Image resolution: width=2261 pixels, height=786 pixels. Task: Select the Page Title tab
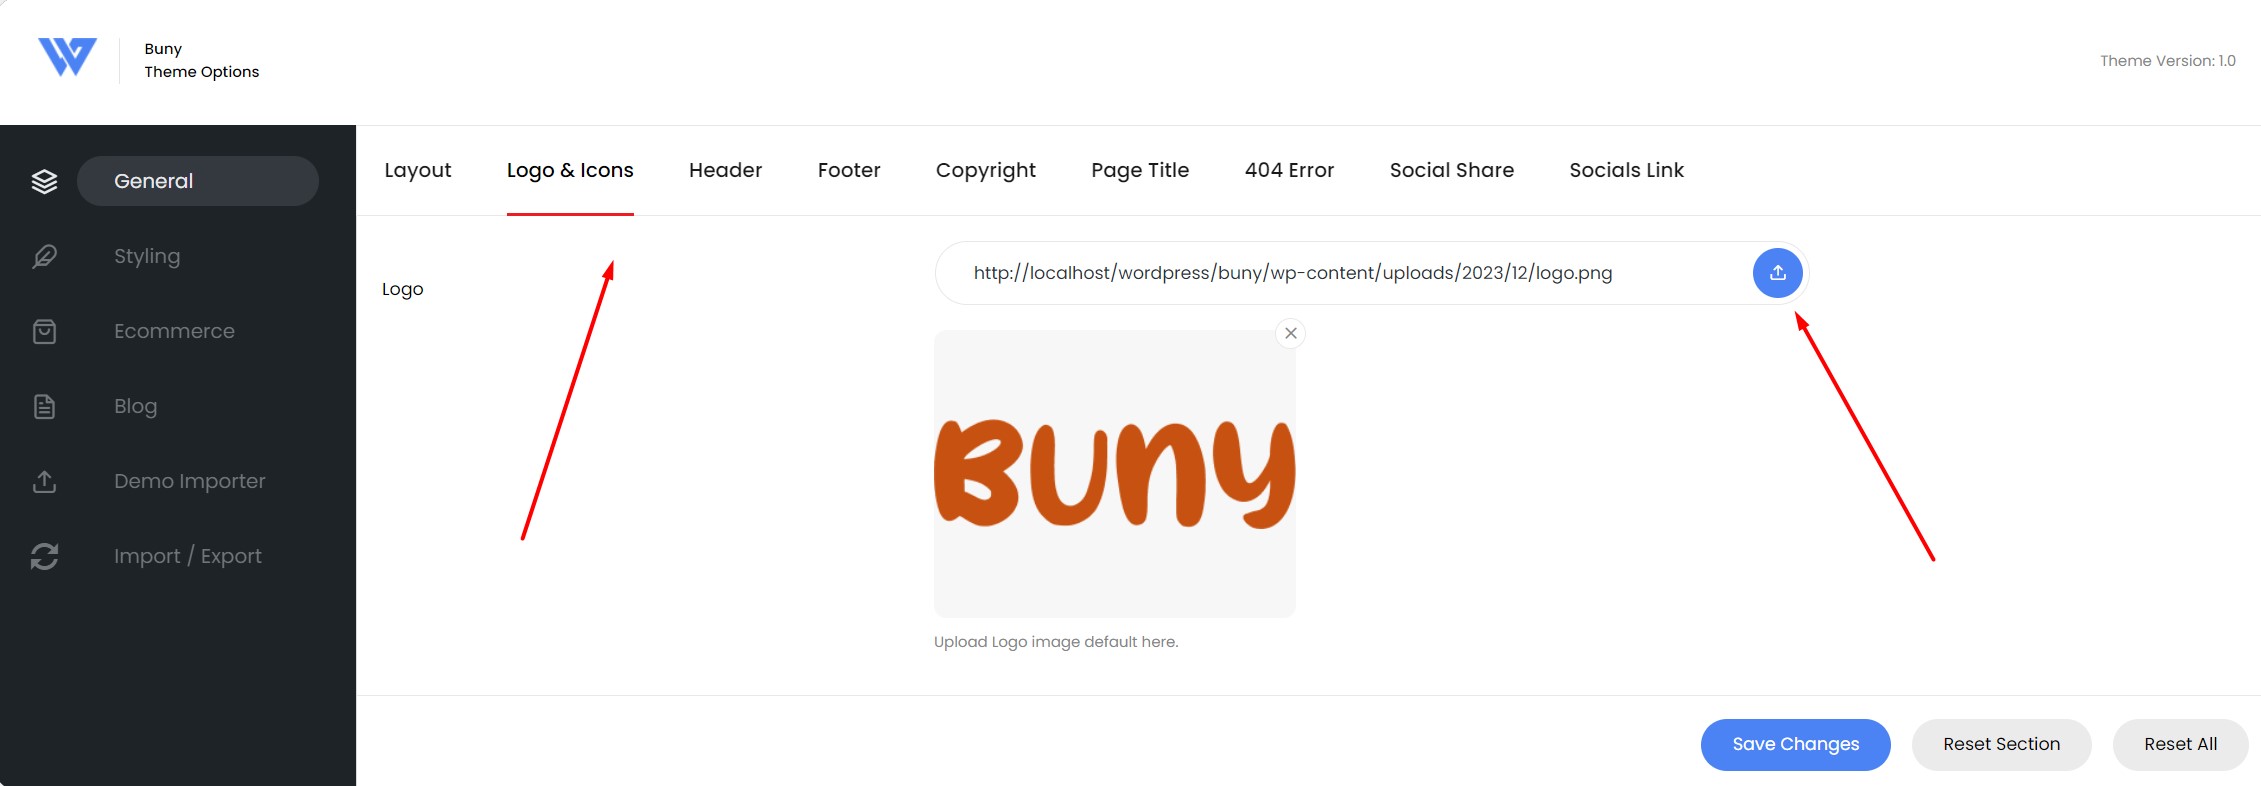coord(1140,170)
